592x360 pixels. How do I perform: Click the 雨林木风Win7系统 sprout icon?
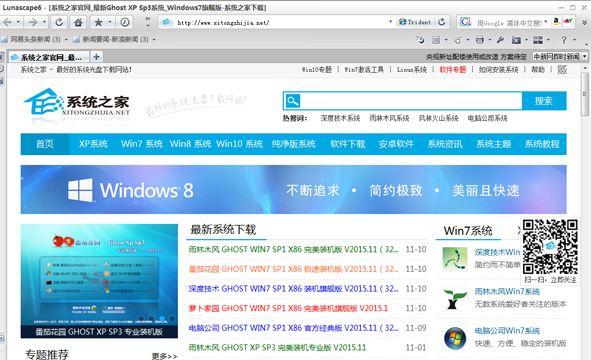tap(455, 298)
